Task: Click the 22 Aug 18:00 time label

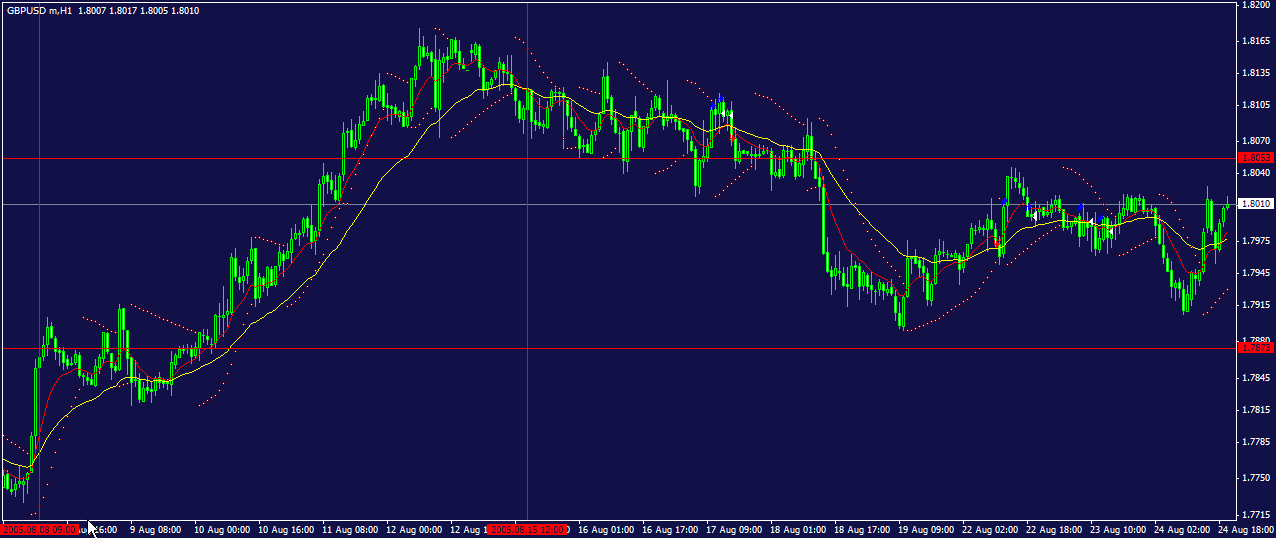Action: tap(1054, 528)
